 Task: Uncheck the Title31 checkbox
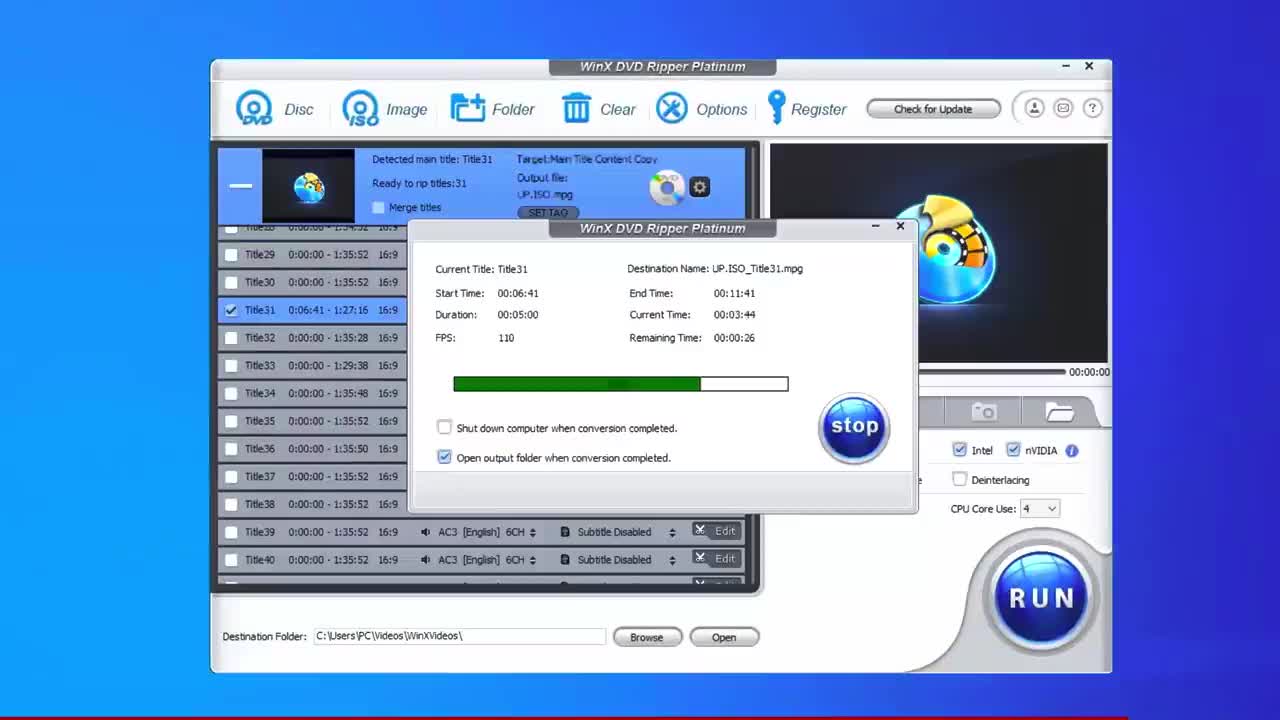[x=231, y=310]
